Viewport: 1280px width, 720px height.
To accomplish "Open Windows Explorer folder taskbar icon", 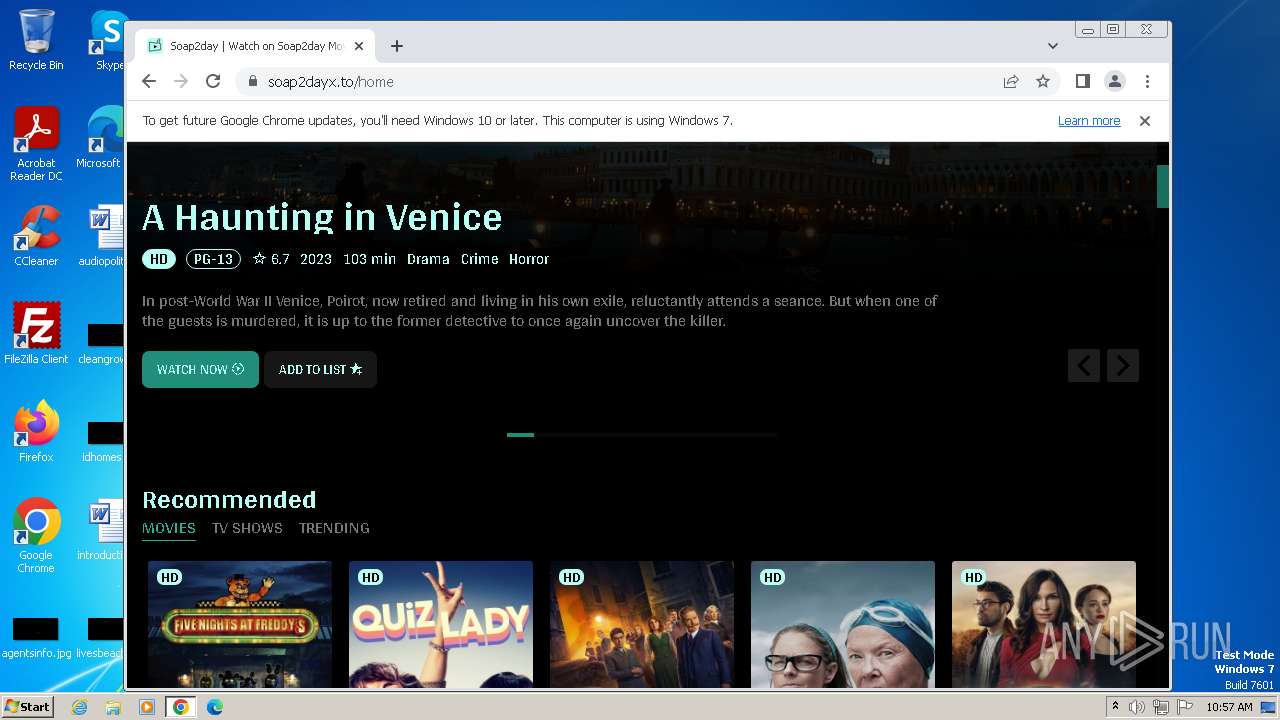I will coord(113,707).
